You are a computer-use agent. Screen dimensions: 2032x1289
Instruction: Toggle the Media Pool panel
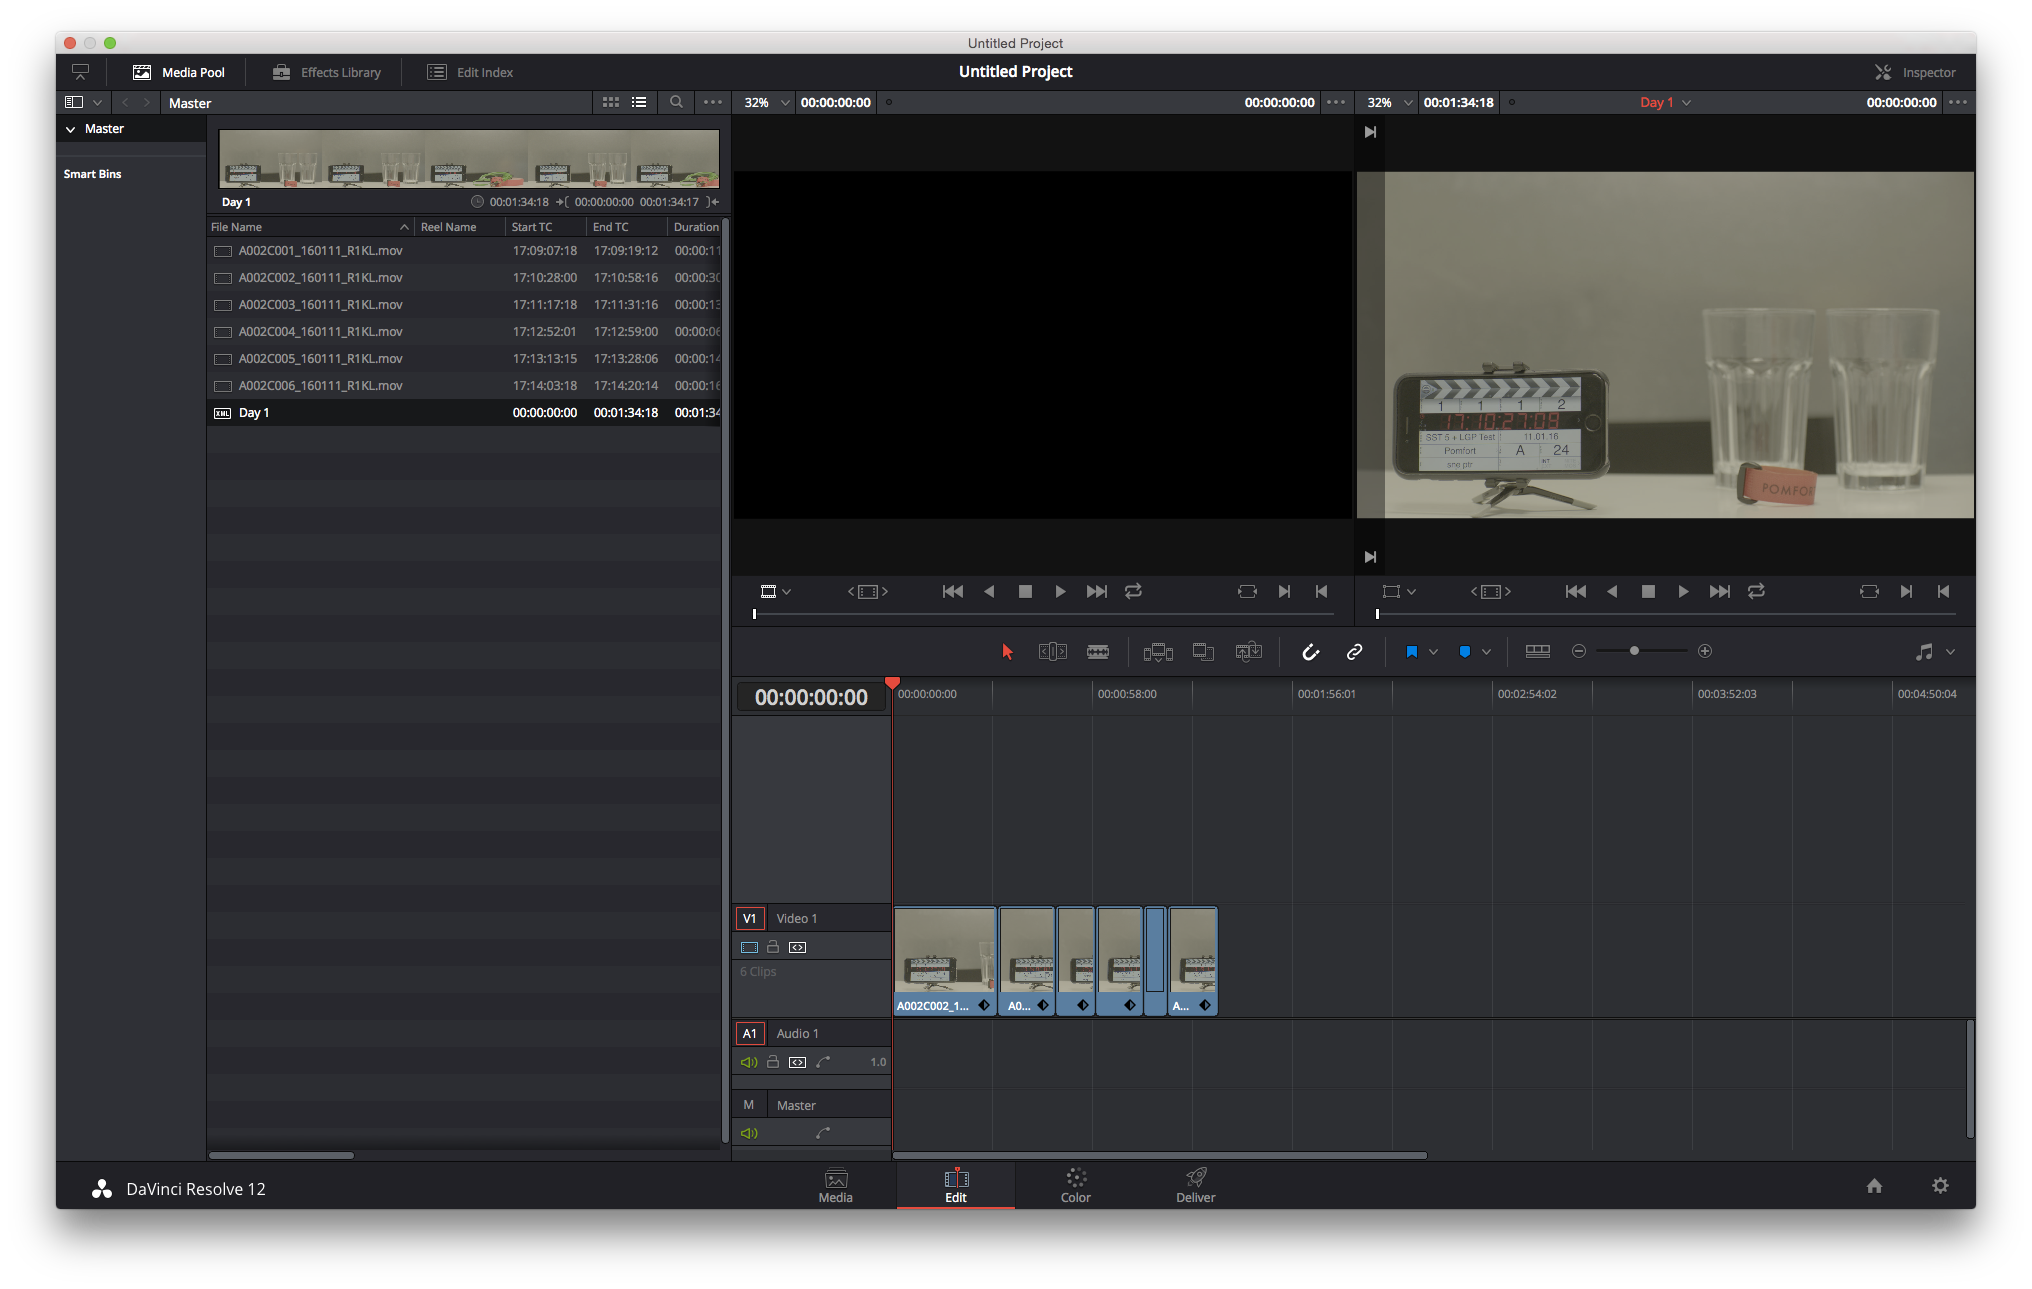point(179,72)
